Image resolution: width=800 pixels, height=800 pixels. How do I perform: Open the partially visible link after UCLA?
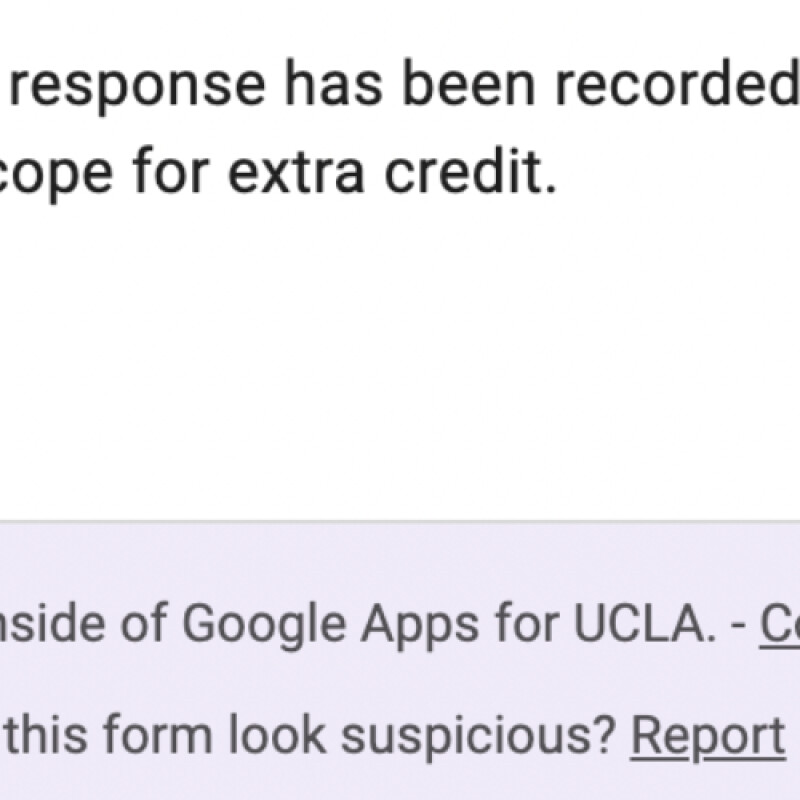point(780,625)
